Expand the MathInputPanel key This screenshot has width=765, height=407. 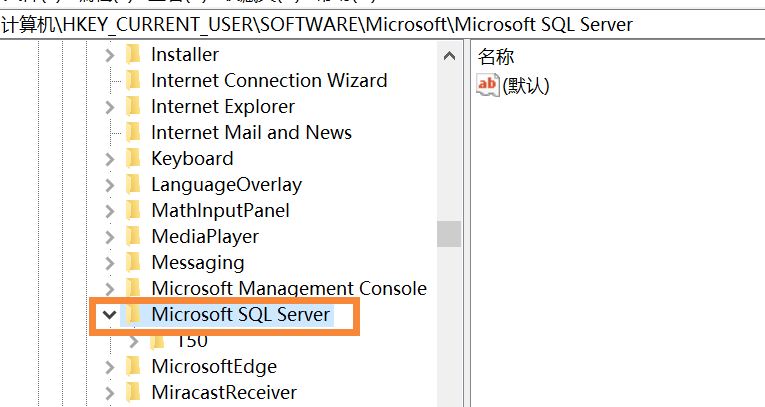click(x=110, y=211)
